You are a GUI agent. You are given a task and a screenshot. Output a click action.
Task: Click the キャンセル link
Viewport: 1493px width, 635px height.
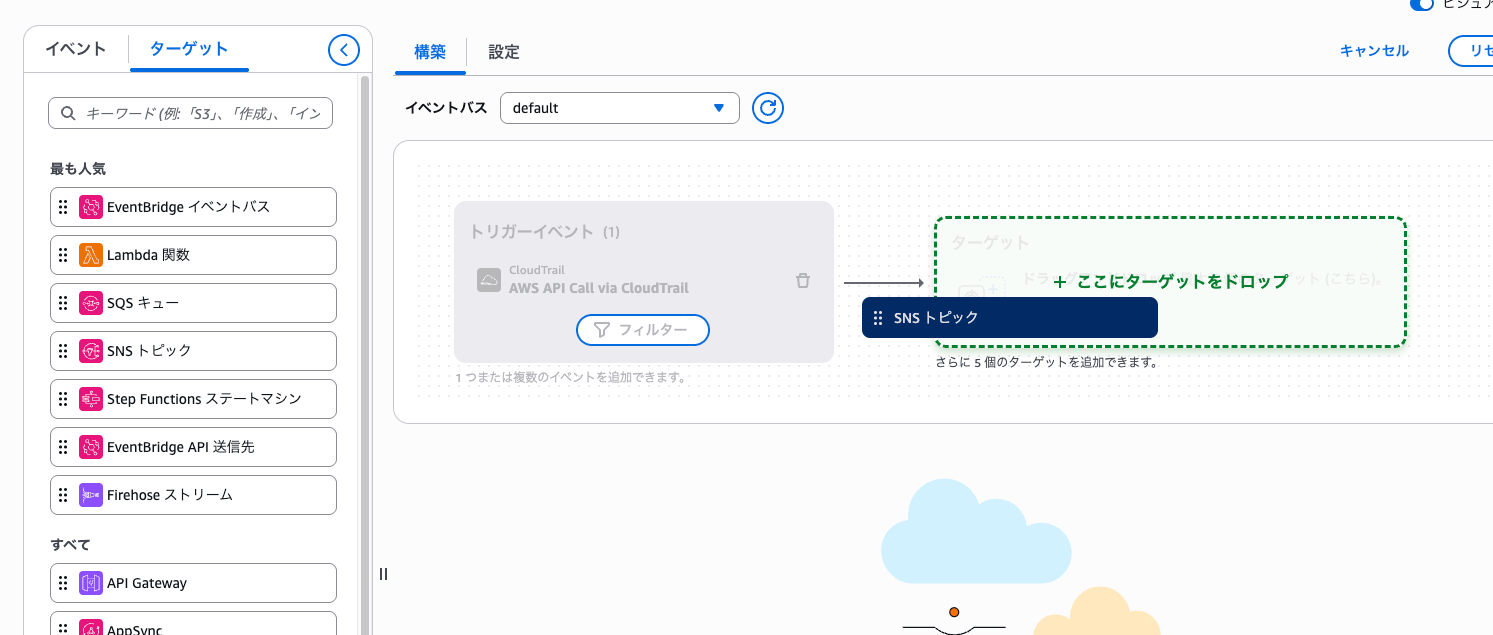click(1374, 51)
